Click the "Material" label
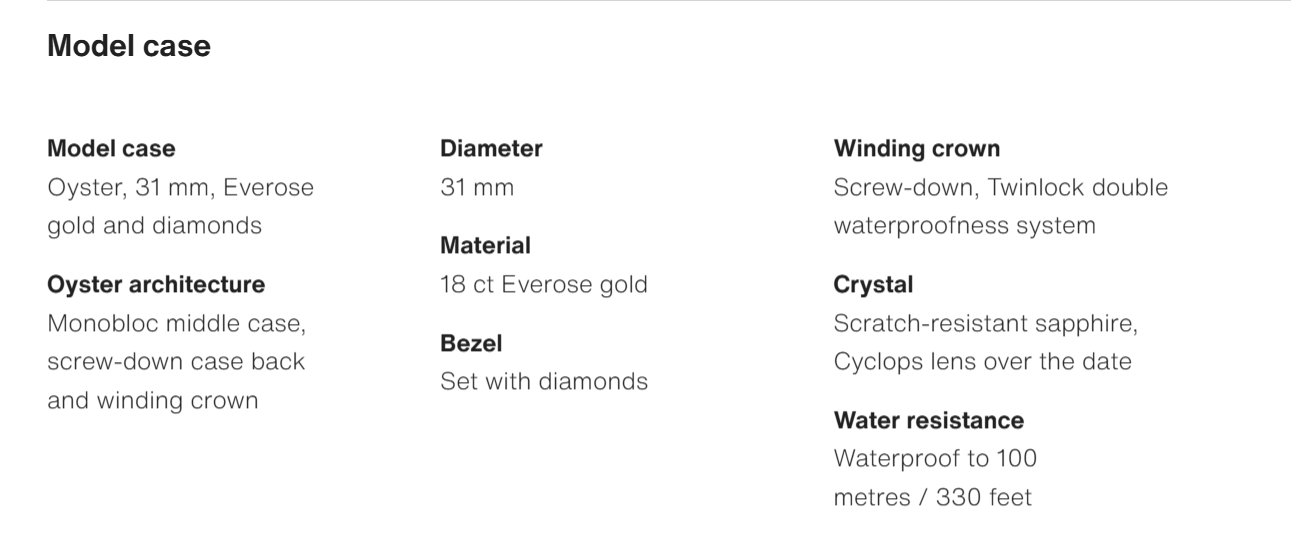 tap(485, 246)
